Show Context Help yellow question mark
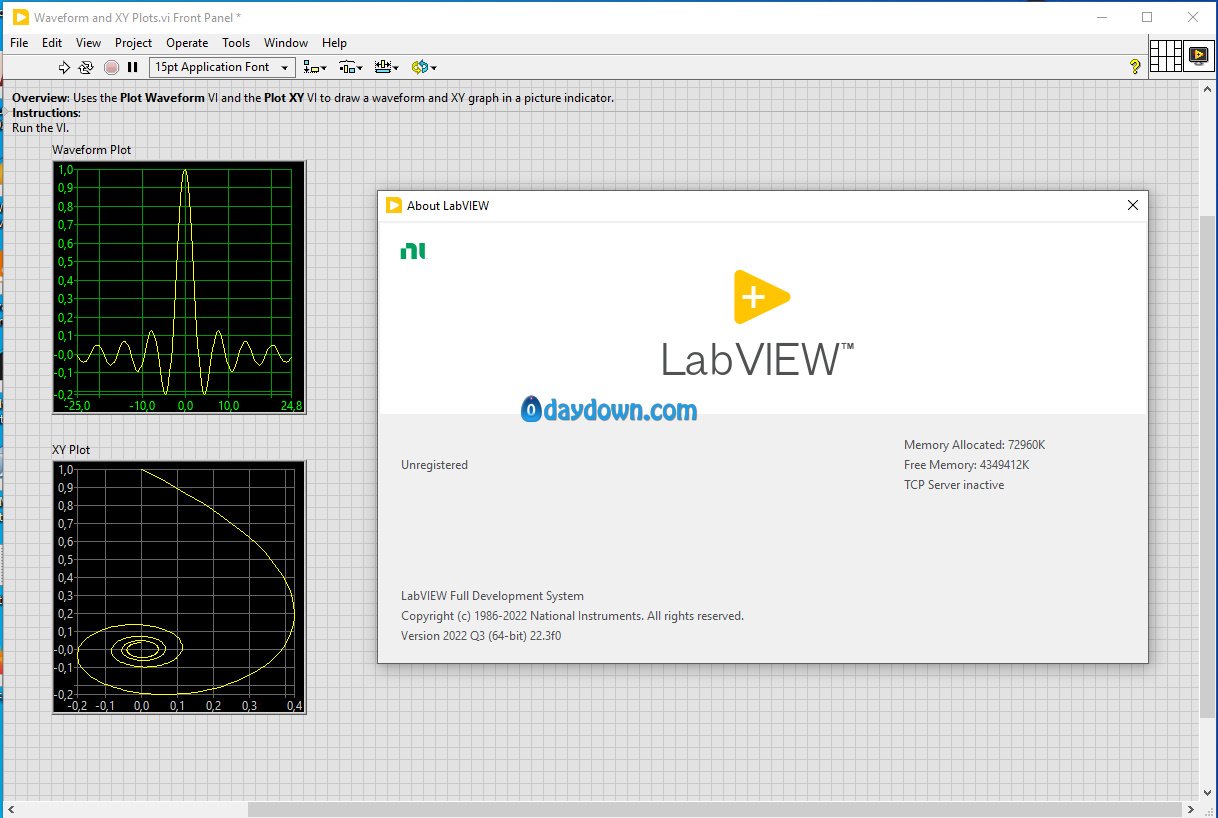This screenshot has width=1218, height=818. (1135, 67)
